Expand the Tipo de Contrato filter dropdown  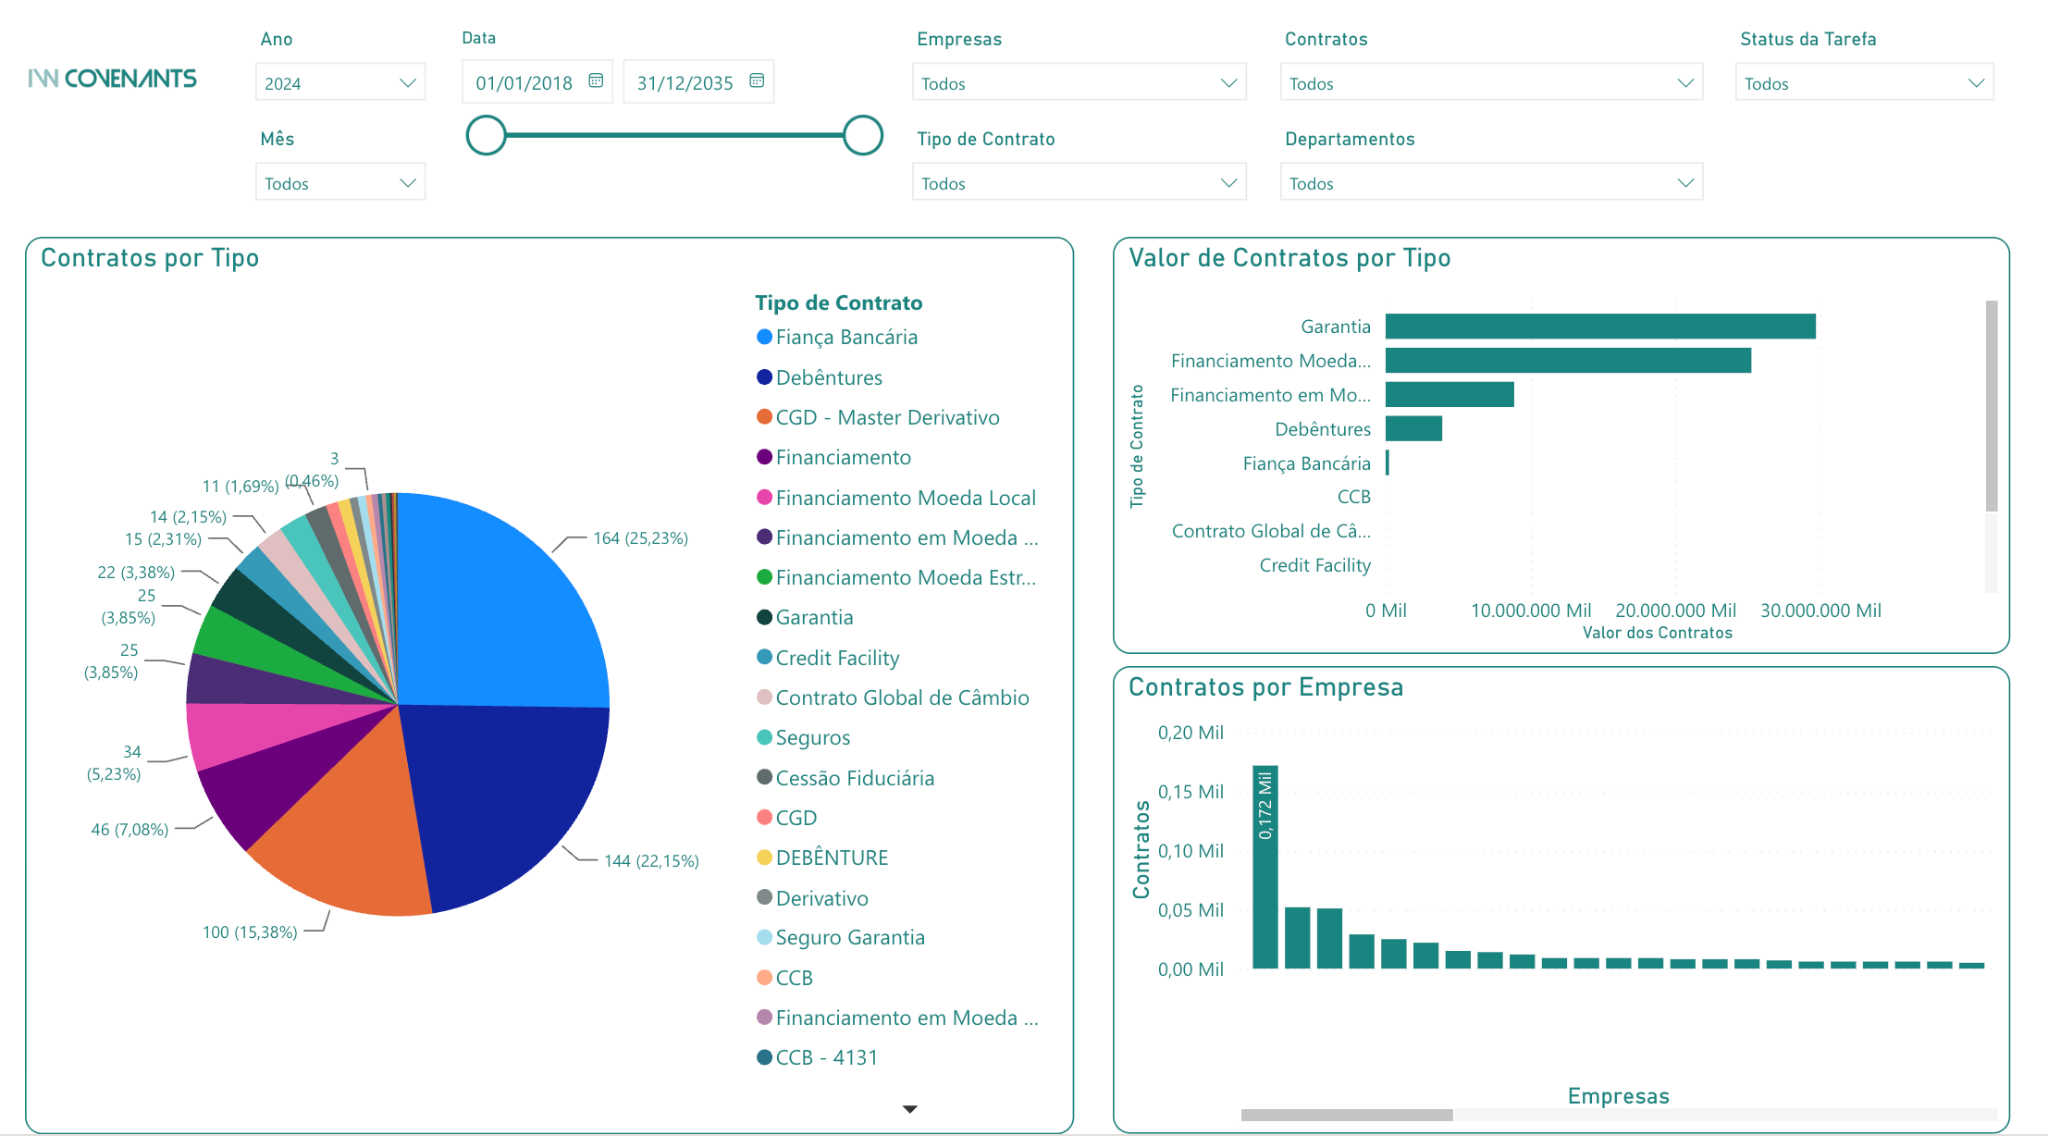(1079, 183)
